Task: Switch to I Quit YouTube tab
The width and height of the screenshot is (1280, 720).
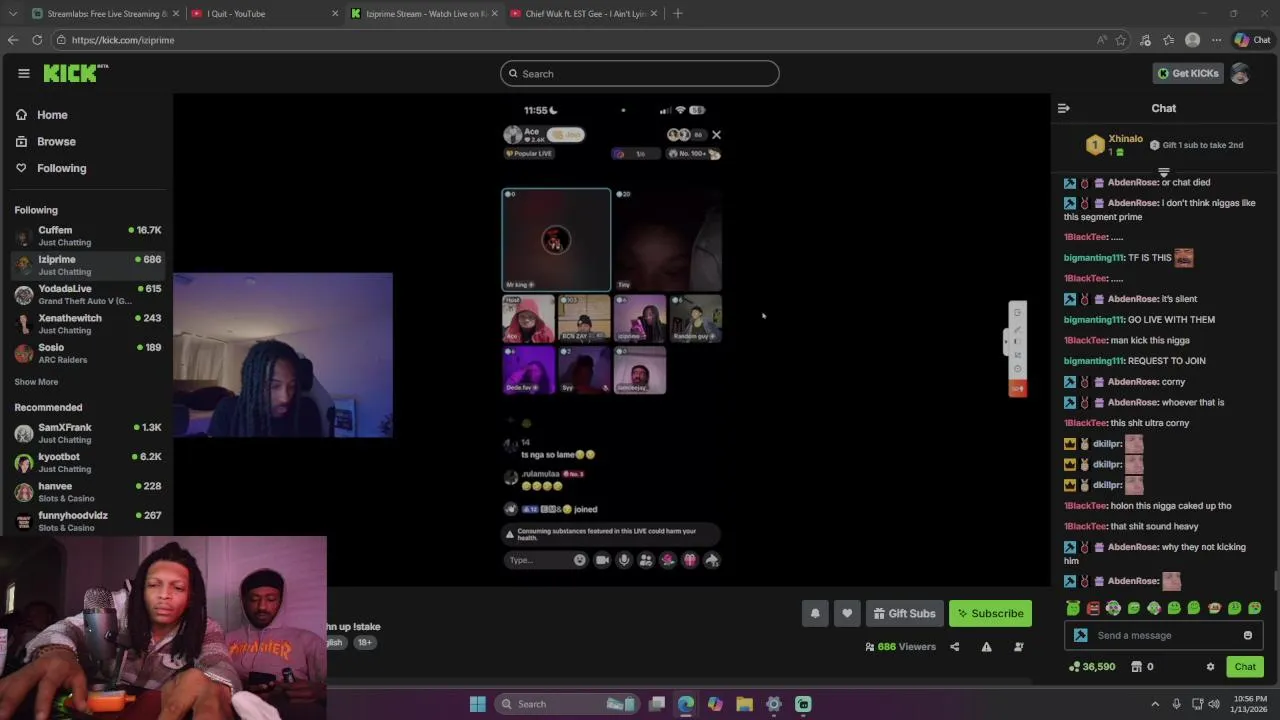Action: [263, 14]
